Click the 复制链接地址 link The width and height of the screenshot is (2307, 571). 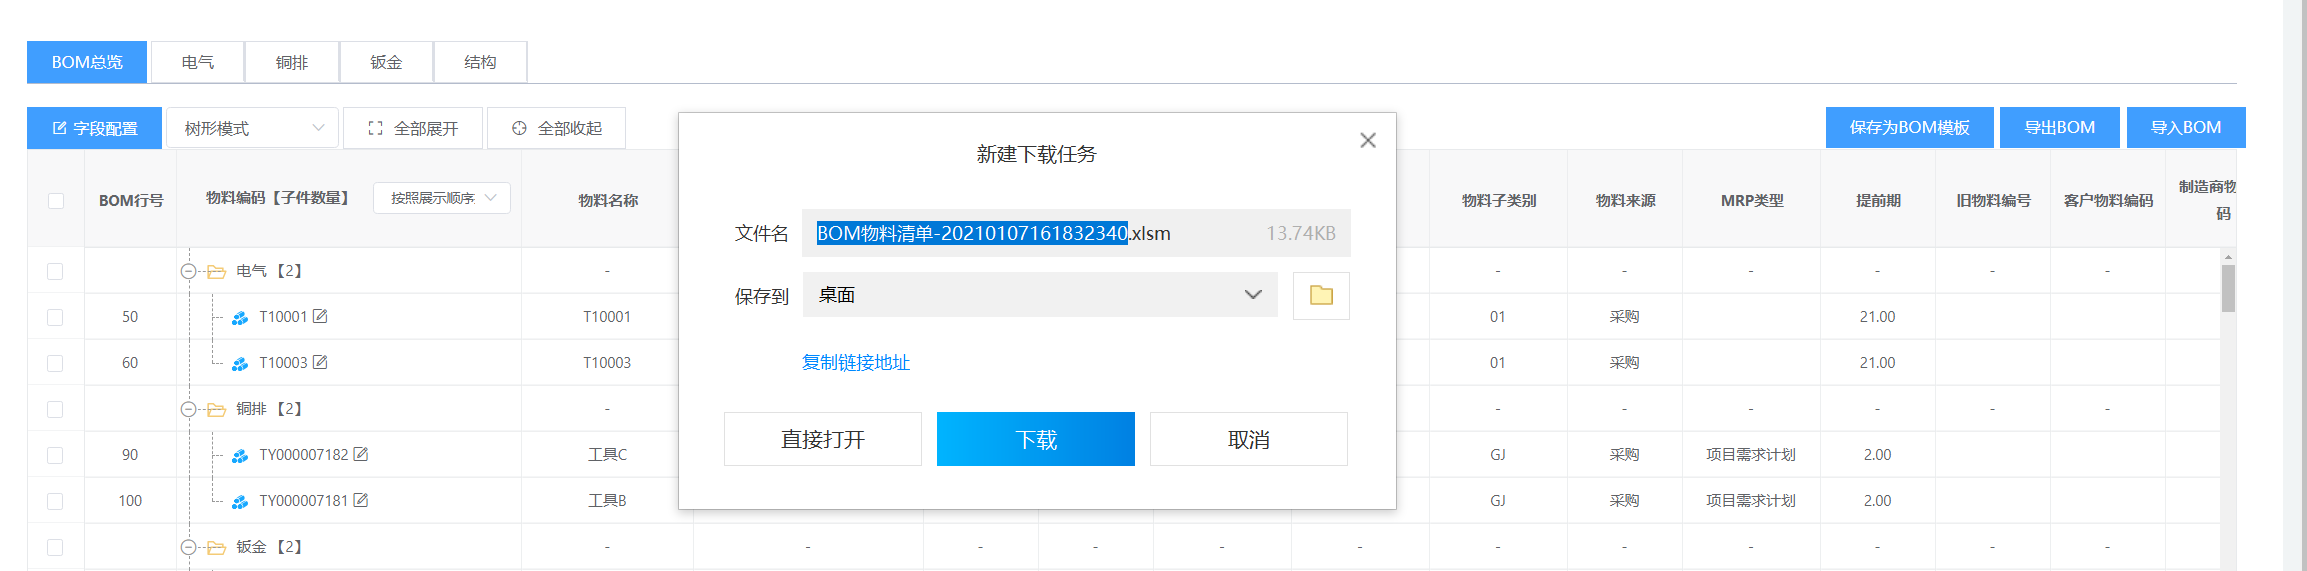[x=855, y=362]
